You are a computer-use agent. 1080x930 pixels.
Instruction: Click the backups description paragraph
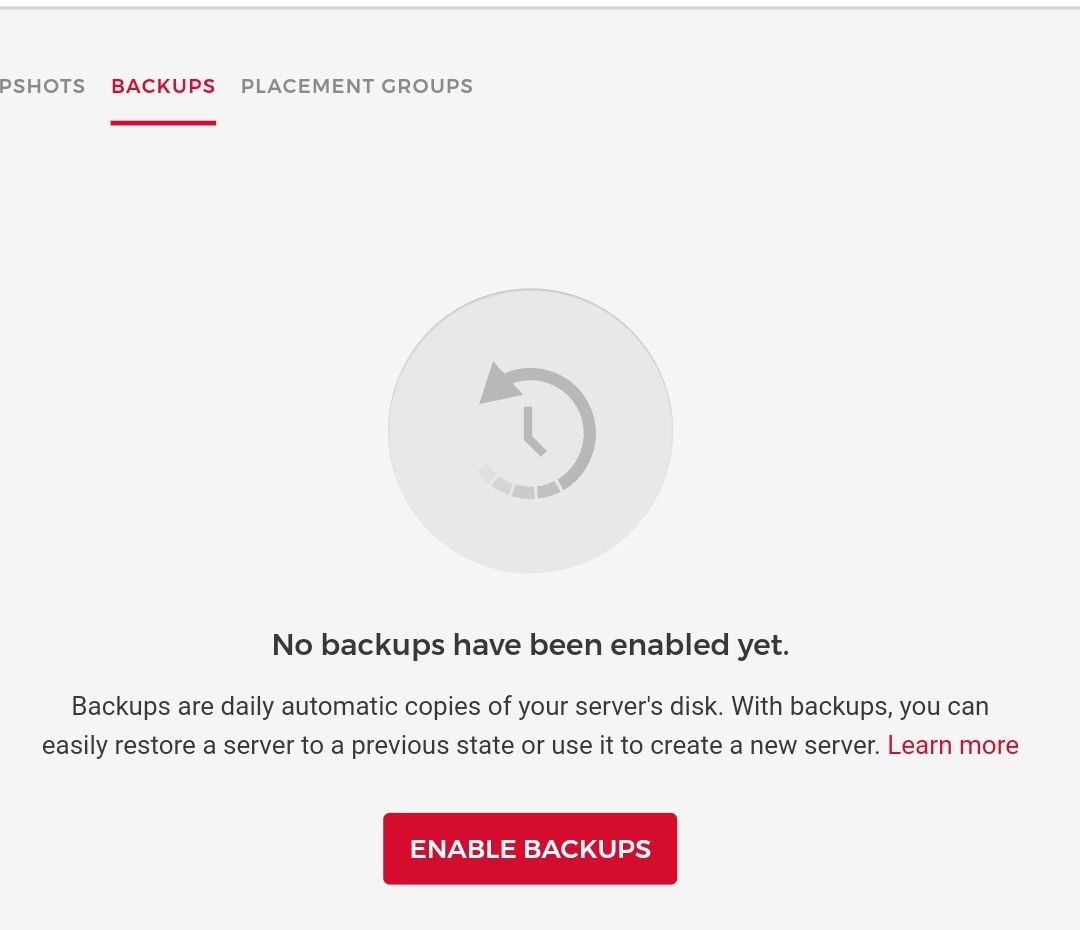point(530,726)
